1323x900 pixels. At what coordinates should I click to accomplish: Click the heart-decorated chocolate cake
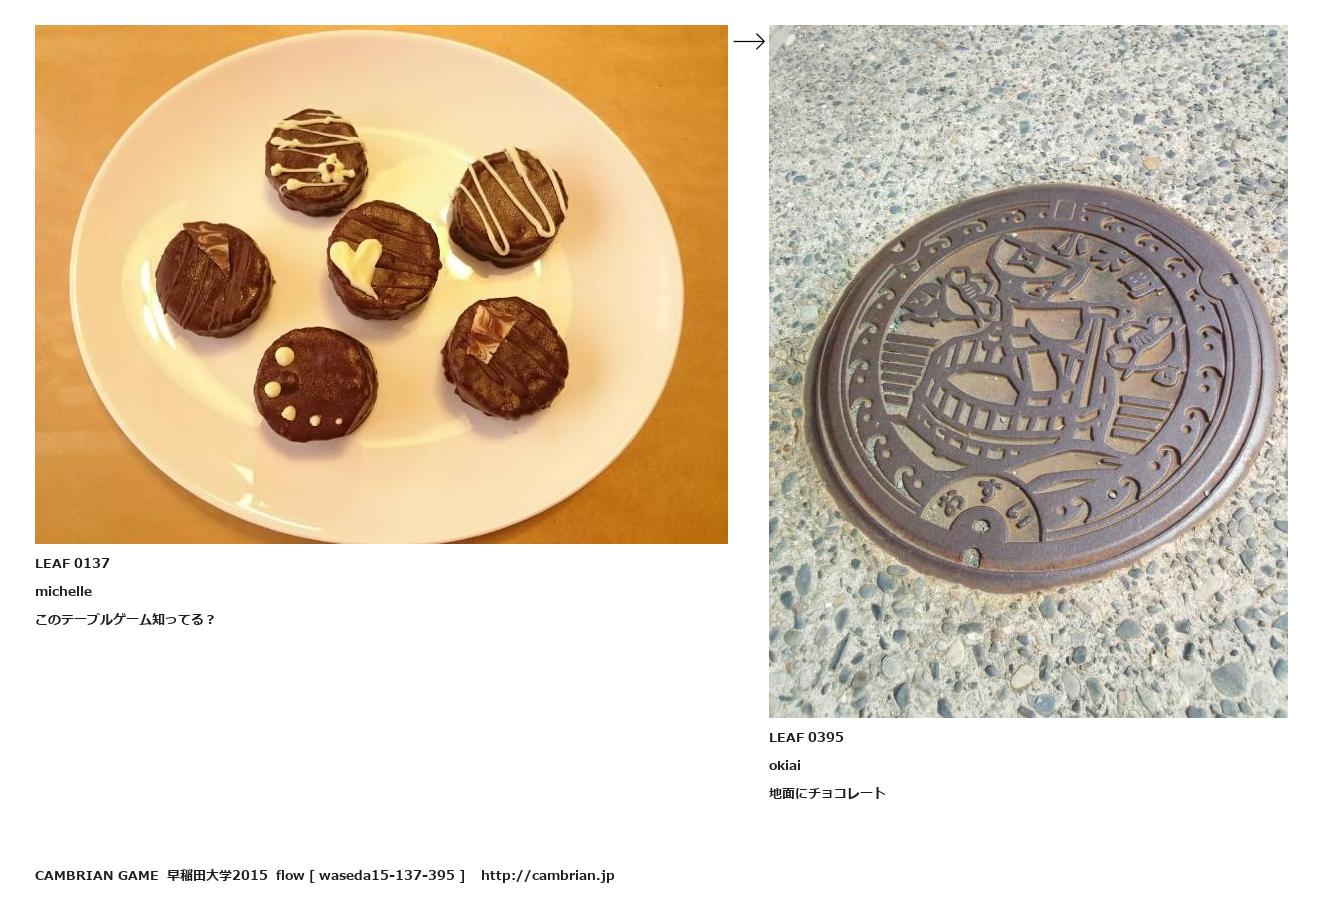384,260
